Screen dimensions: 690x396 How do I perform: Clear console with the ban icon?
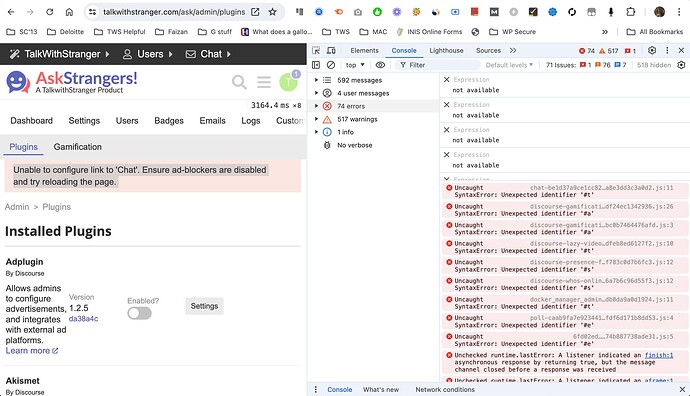331,65
